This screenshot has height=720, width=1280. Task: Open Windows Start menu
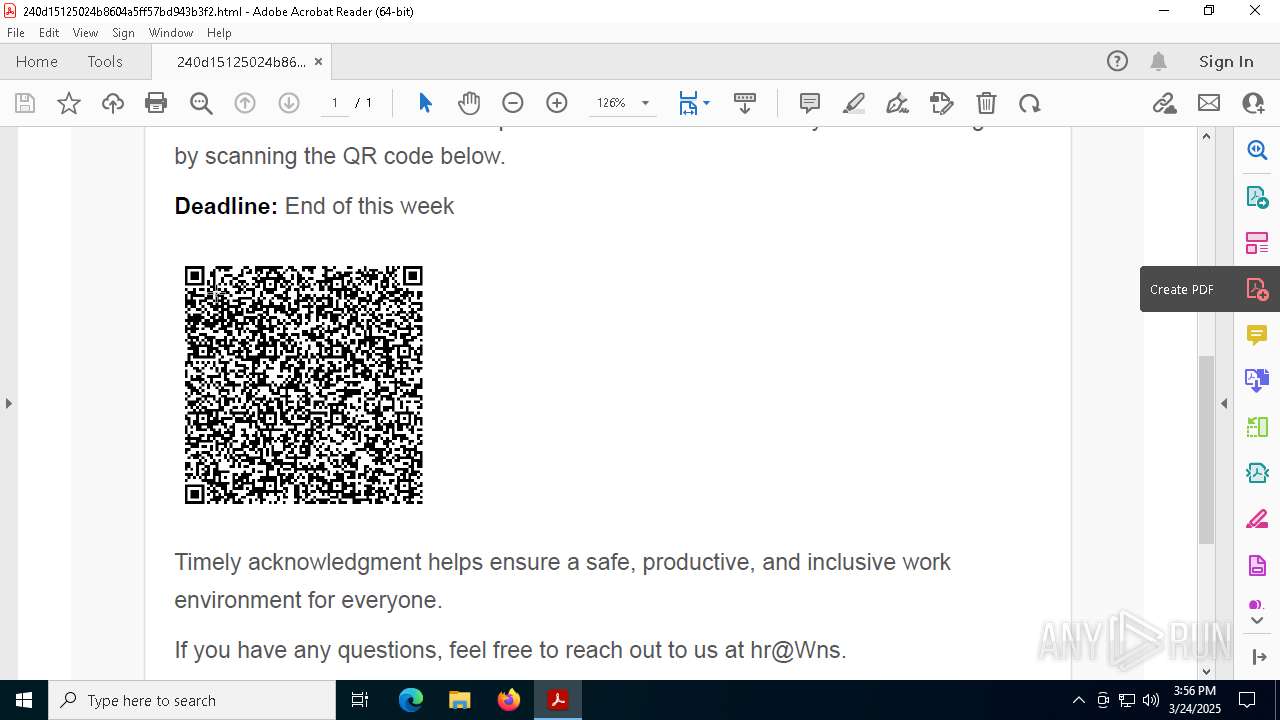[x=24, y=700]
